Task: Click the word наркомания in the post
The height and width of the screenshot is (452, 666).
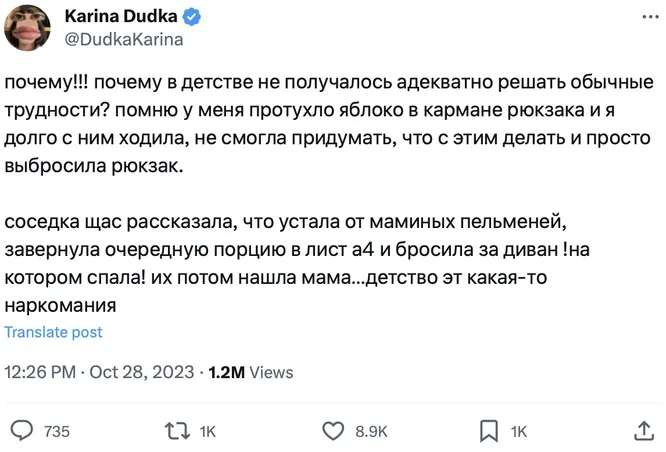Action: [60, 305]
